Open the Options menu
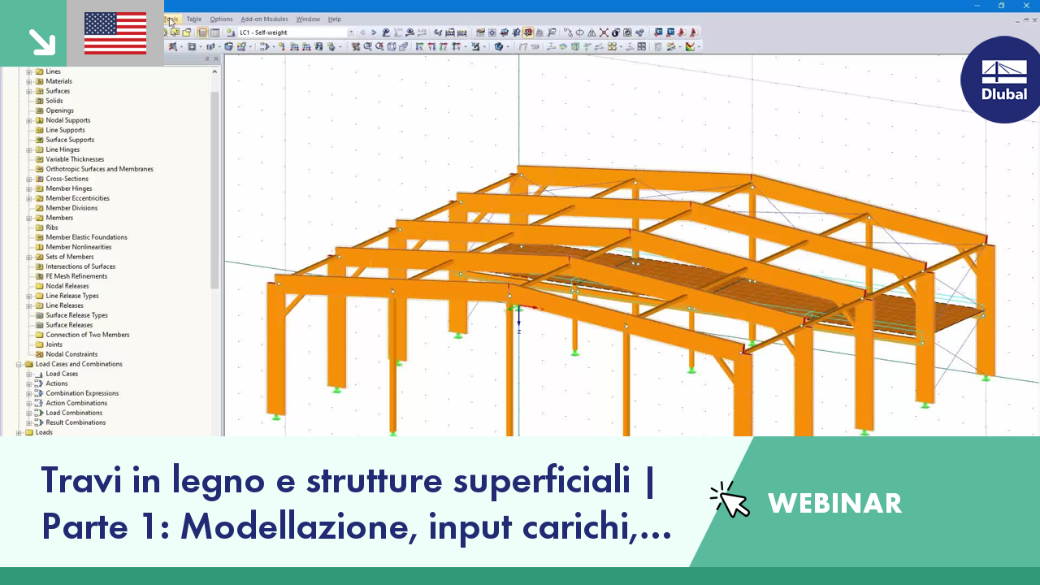The image size is (1040, 585). 221,19
